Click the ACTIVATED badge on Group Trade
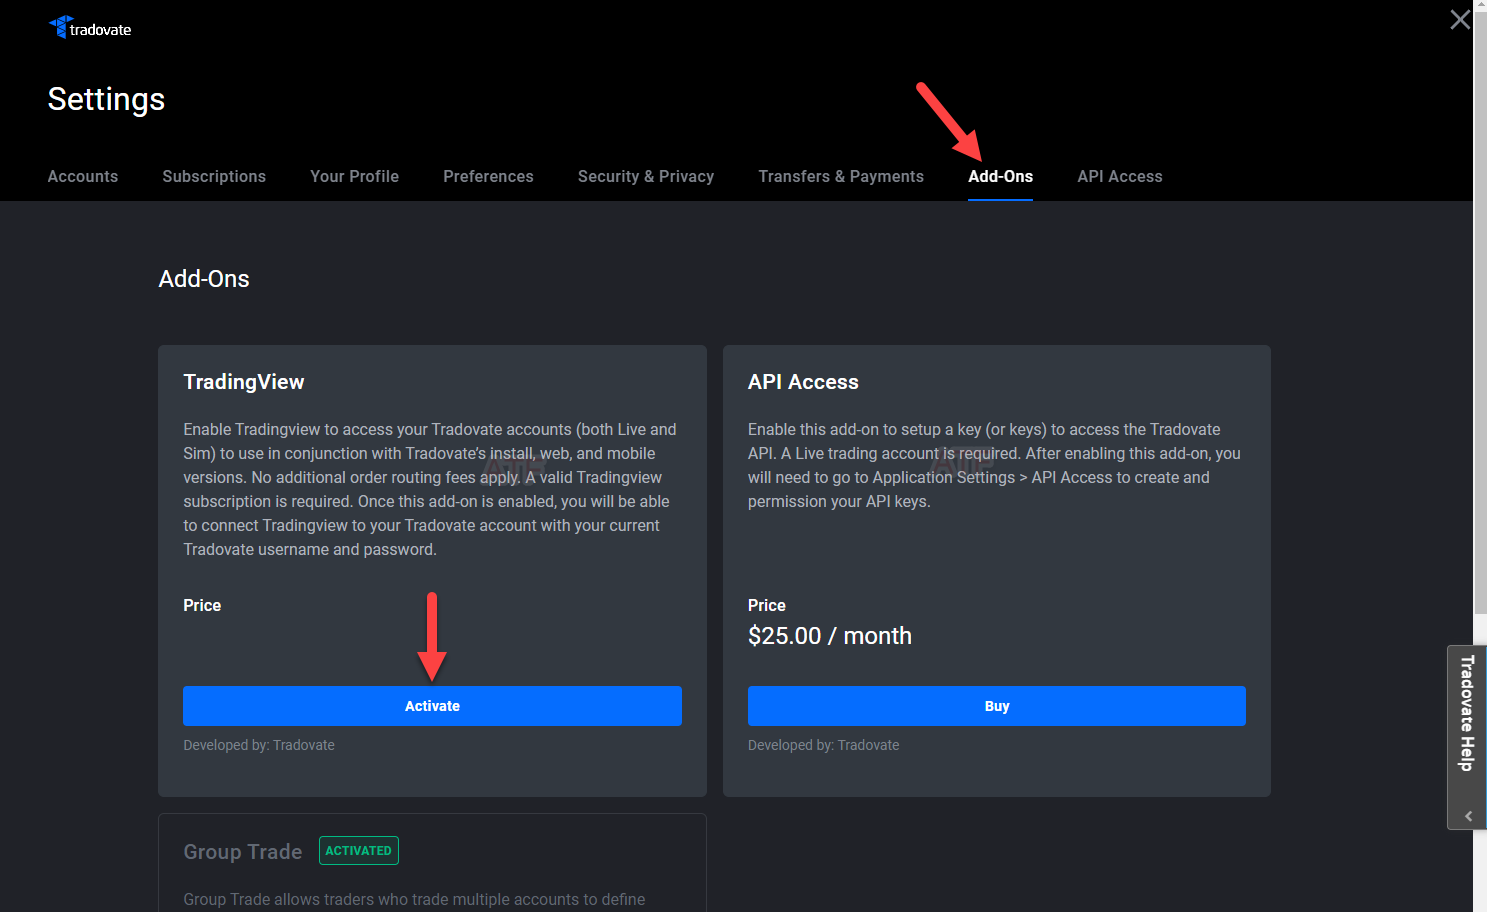Image resolution: width=1487 pixels, height=912 pixels. coord(358,851)
